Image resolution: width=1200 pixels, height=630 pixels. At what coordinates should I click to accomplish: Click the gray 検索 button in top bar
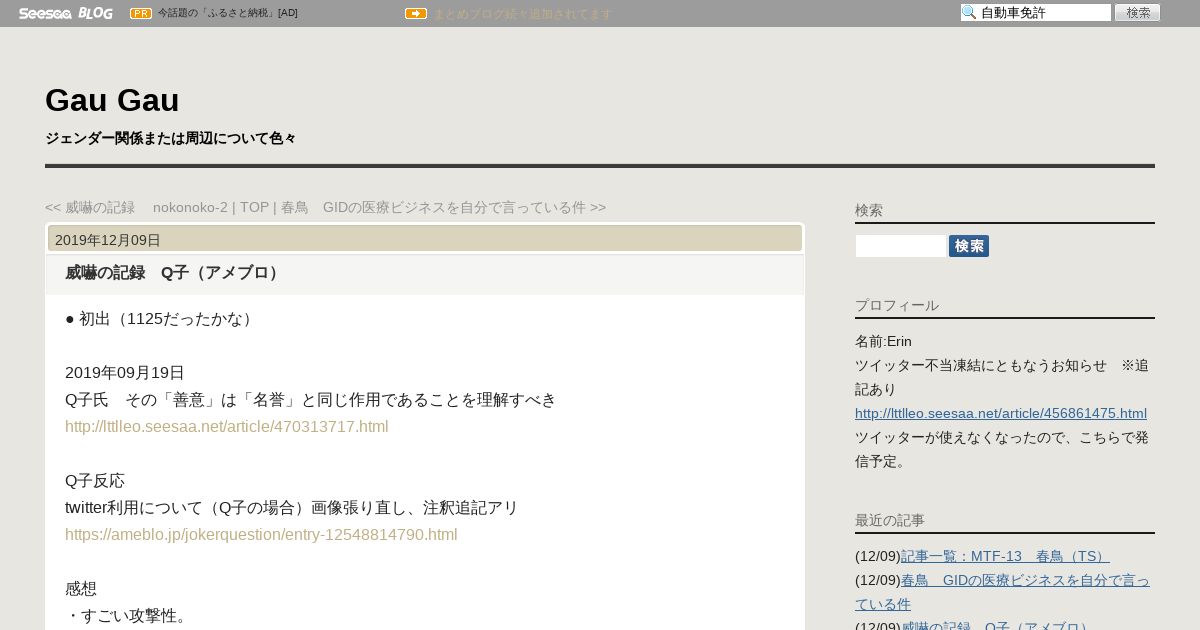(x=1138, y=13)
